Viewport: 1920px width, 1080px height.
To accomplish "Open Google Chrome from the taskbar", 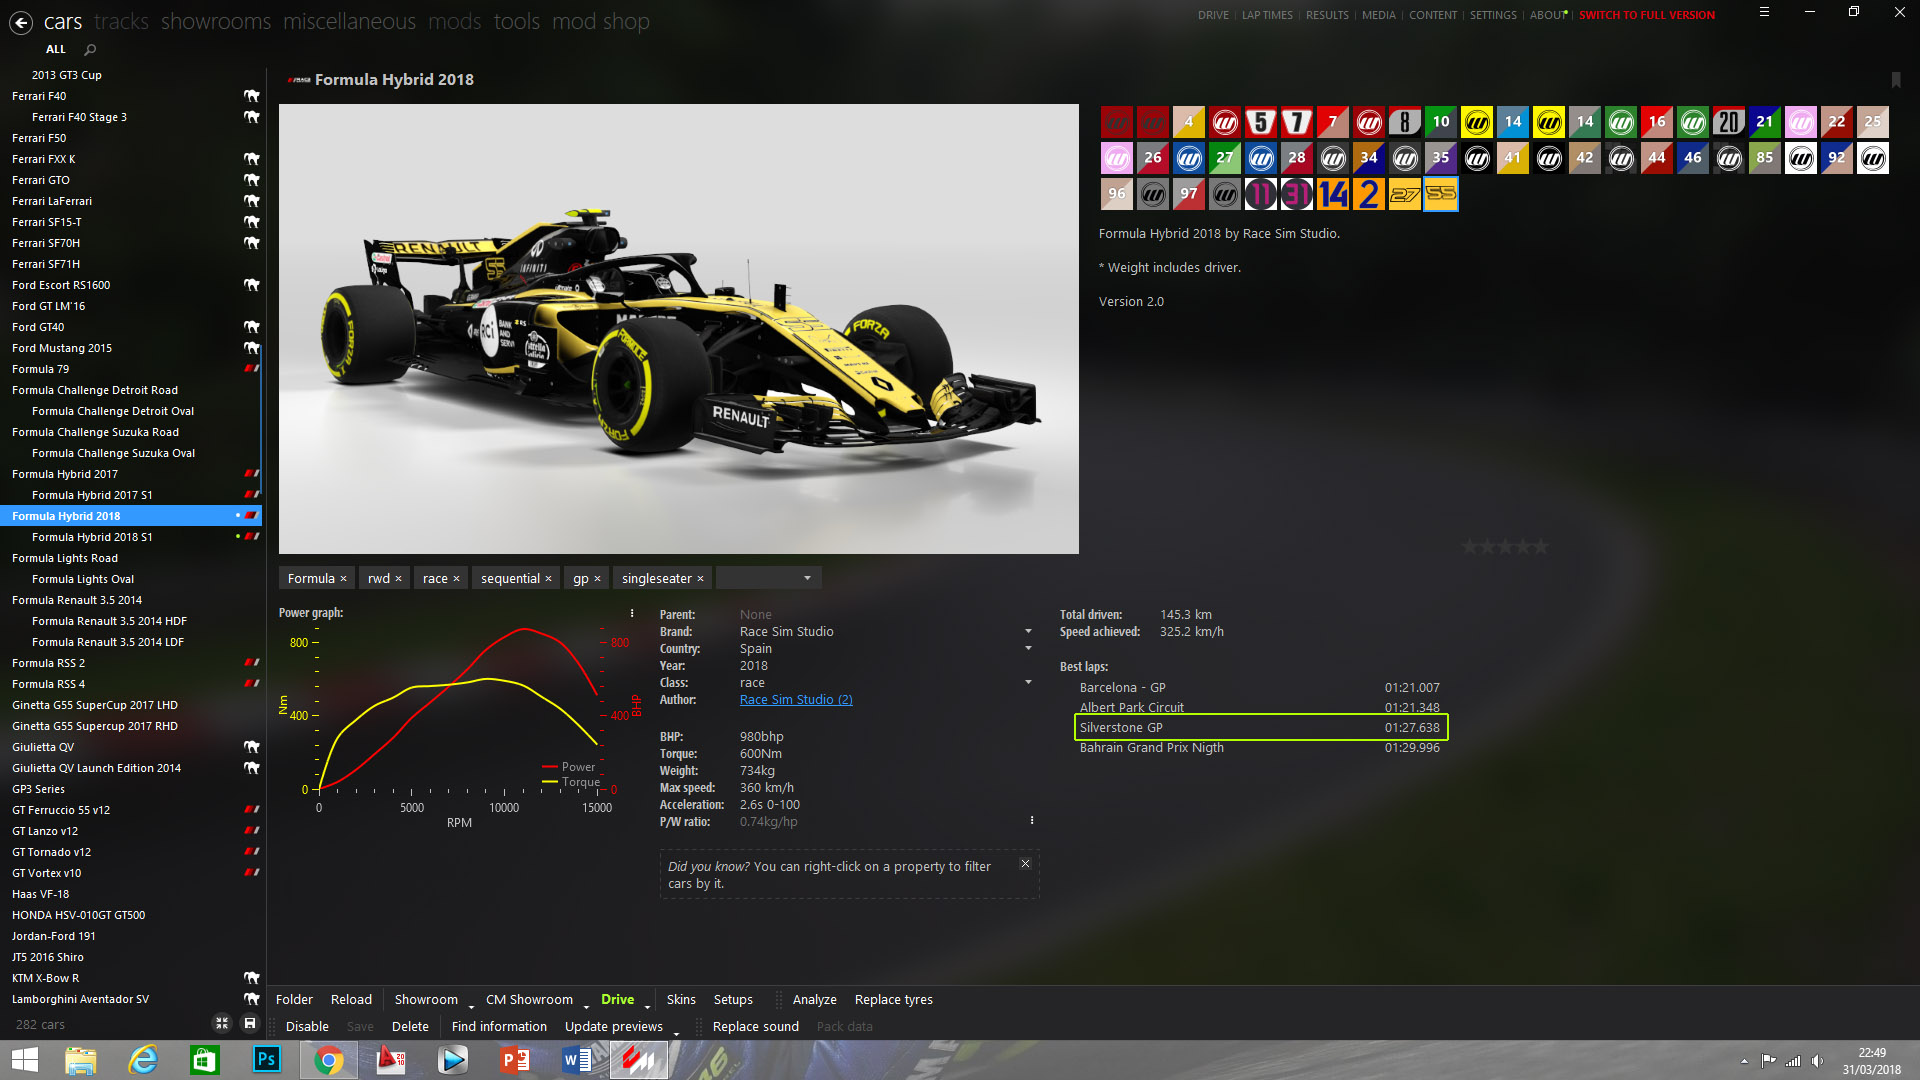I will pos(328,1059).
